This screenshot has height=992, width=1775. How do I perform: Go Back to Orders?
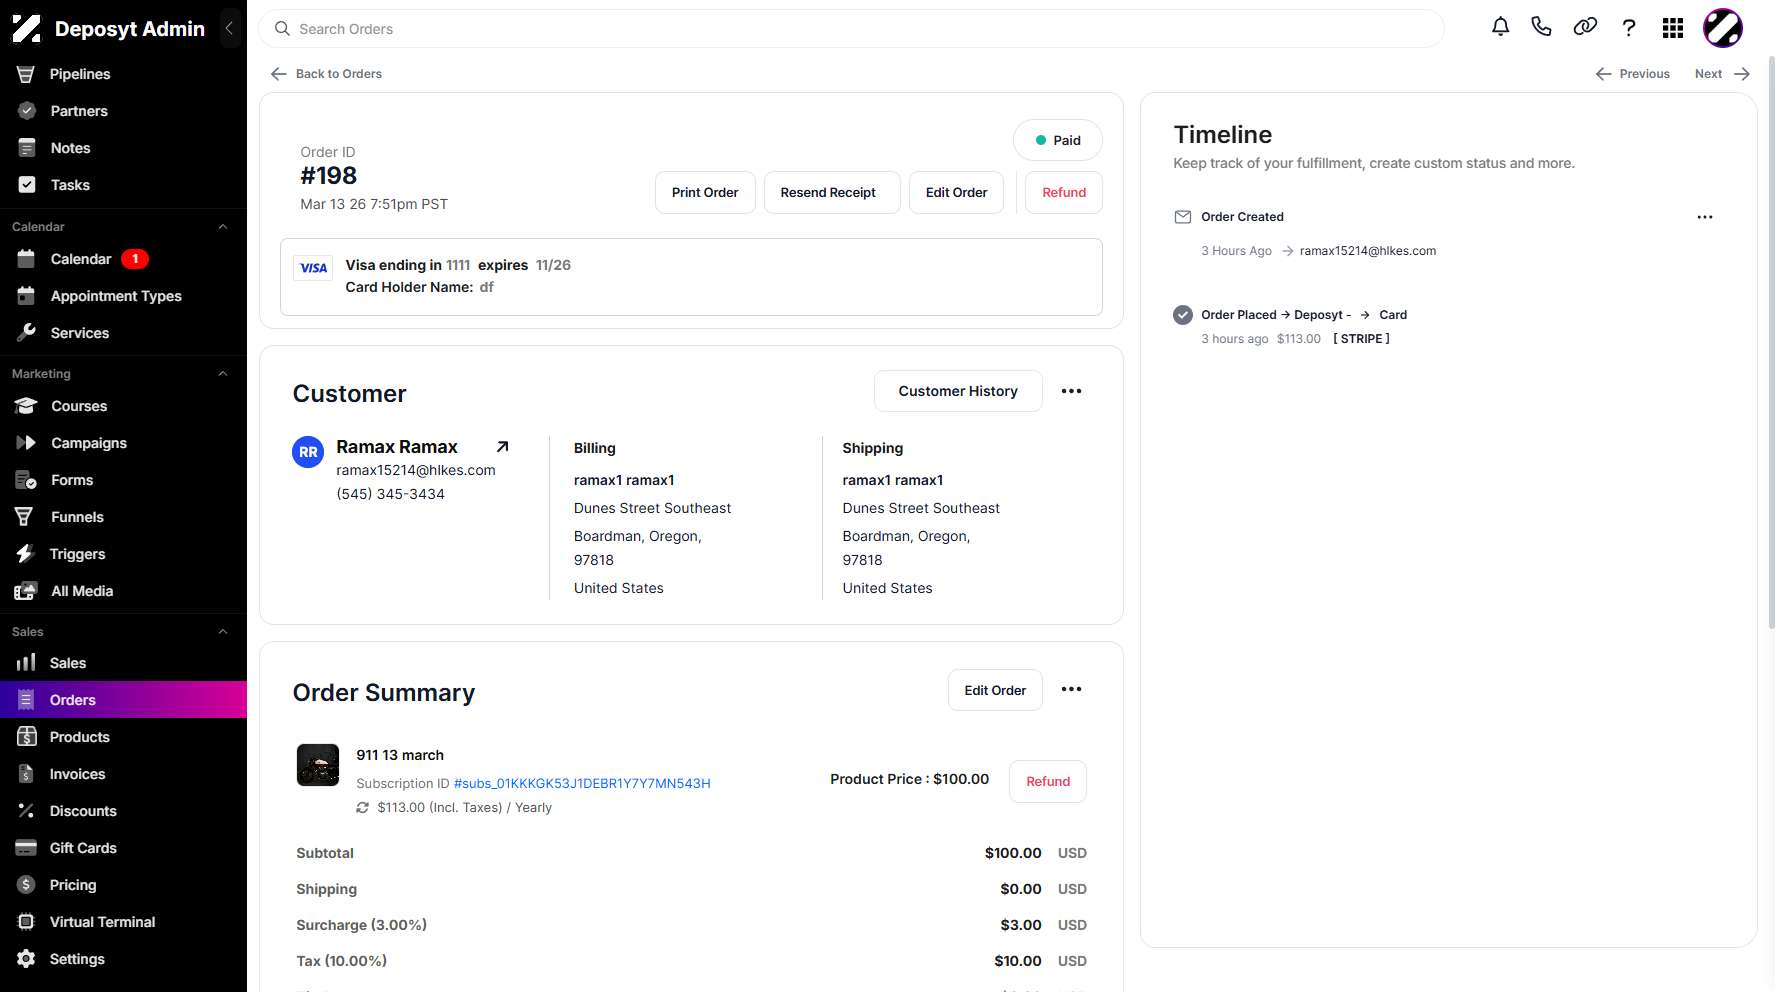pos(326,74)
